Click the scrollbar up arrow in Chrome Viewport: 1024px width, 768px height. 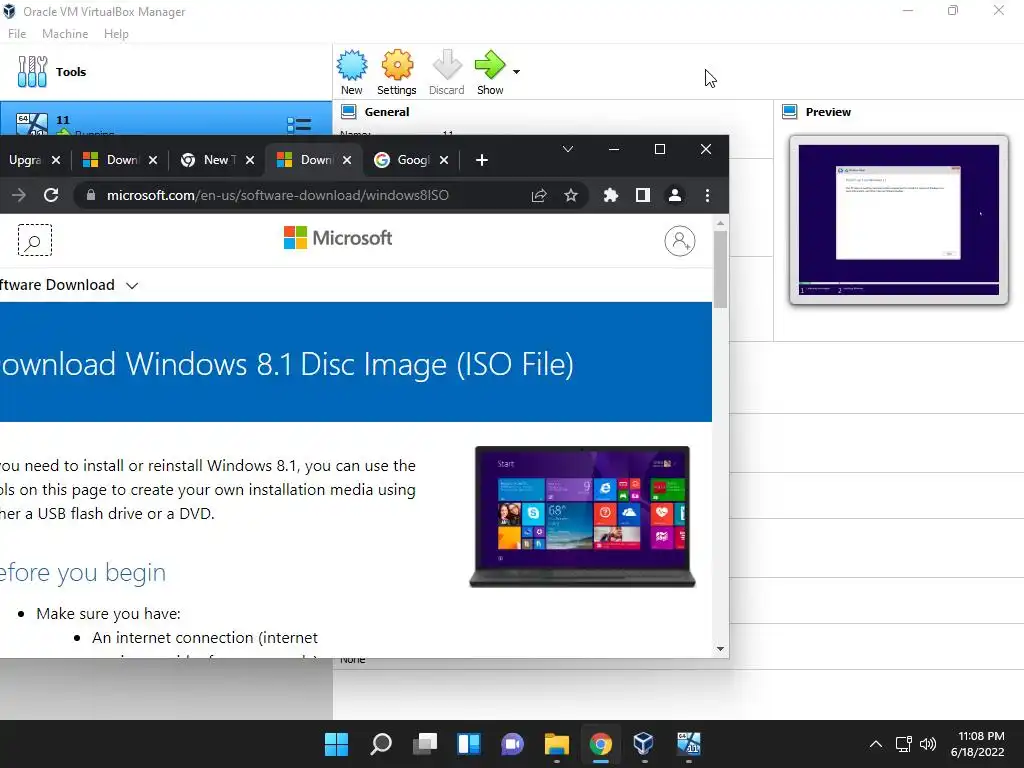coord(720,223)
